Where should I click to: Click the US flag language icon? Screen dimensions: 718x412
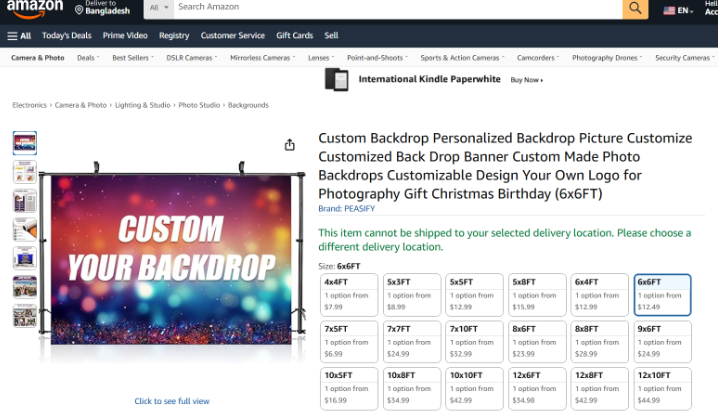coord(669,10)
